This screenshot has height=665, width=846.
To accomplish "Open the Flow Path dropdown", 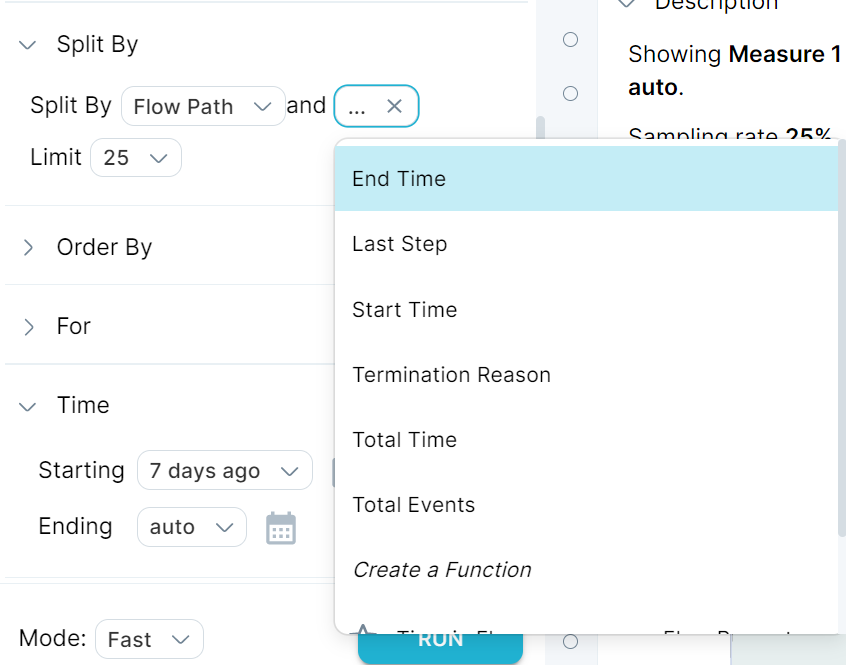I will [x=203, y=106].
